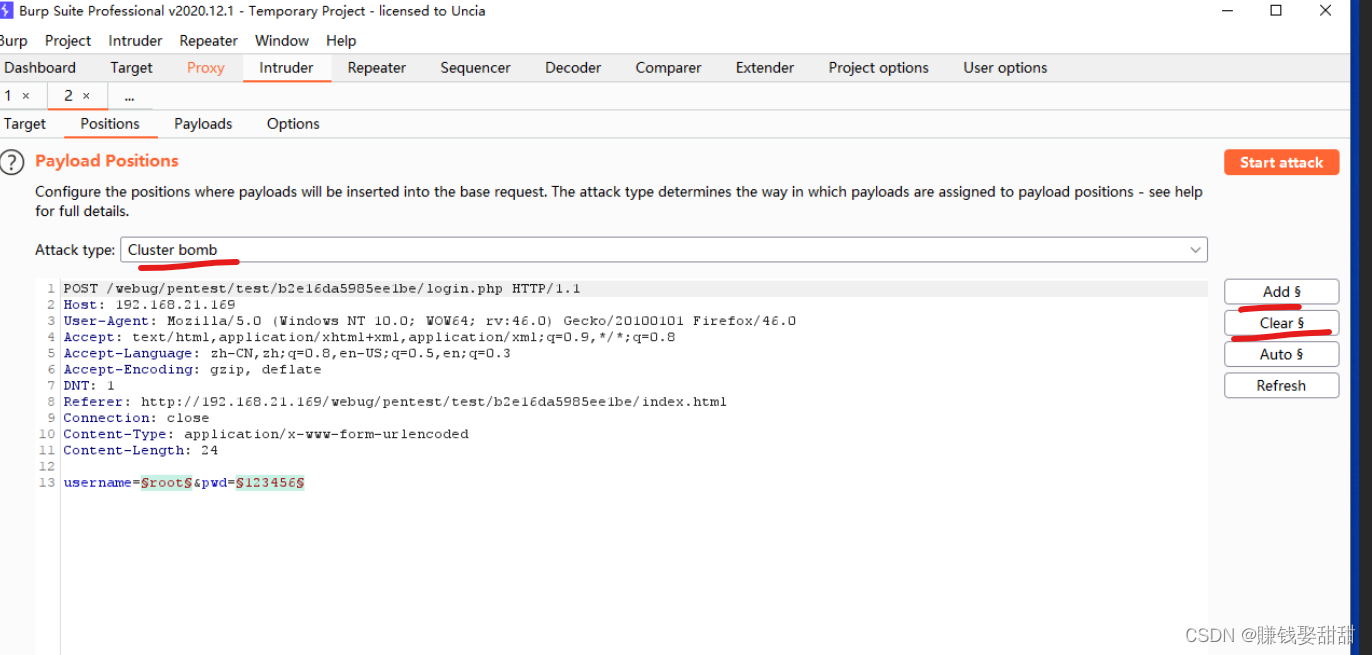This screenshot has width=1372, height=655.
Task: Switch to the Proxy tab
Action: point(205,68)
